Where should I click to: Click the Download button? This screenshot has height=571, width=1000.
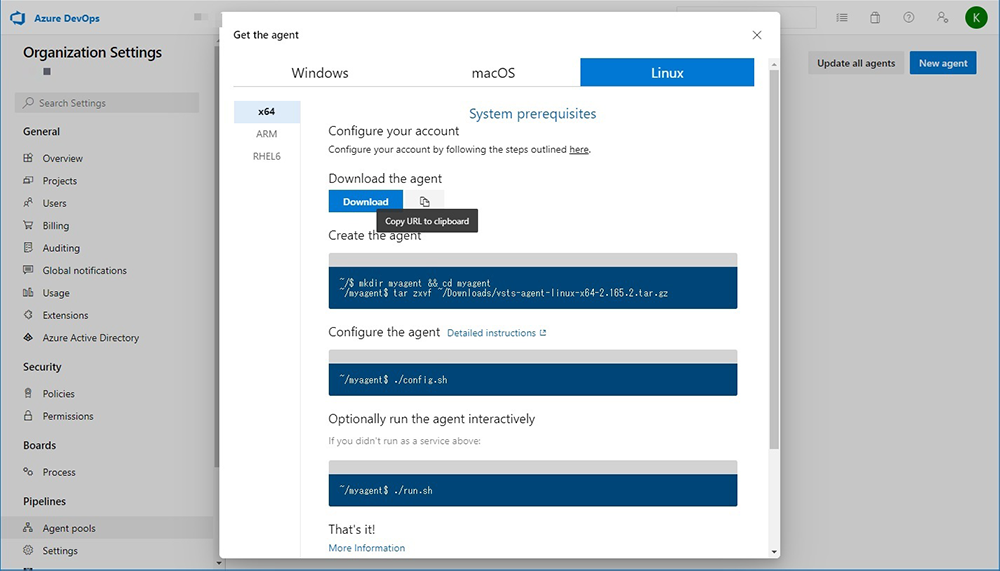click(x=365, y=202)
